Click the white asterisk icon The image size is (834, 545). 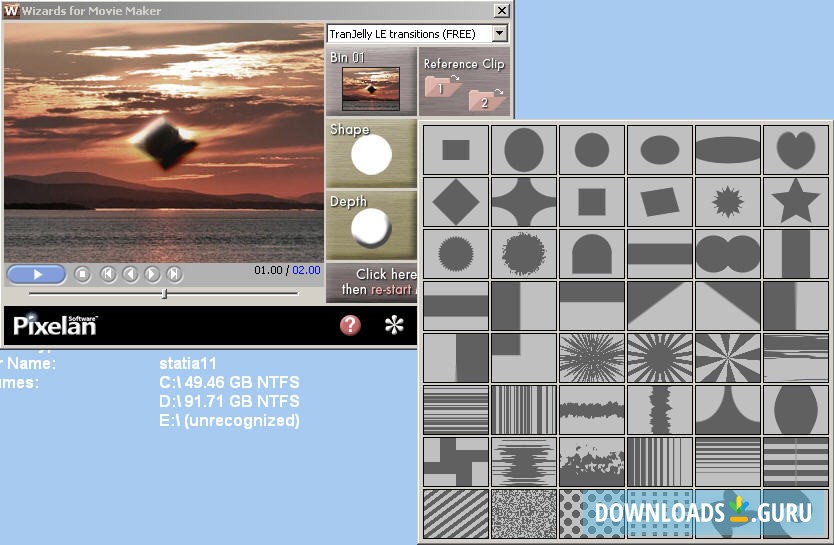coord(394,325)
